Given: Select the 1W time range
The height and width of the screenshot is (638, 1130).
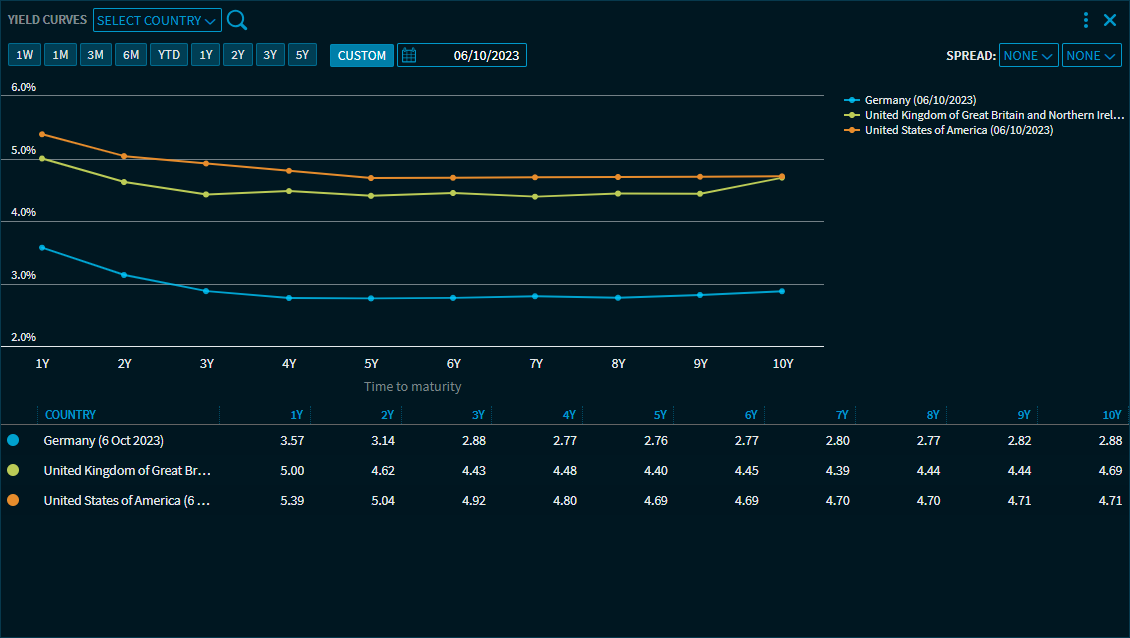Looking at the screenshot, I should click(25, 55).
